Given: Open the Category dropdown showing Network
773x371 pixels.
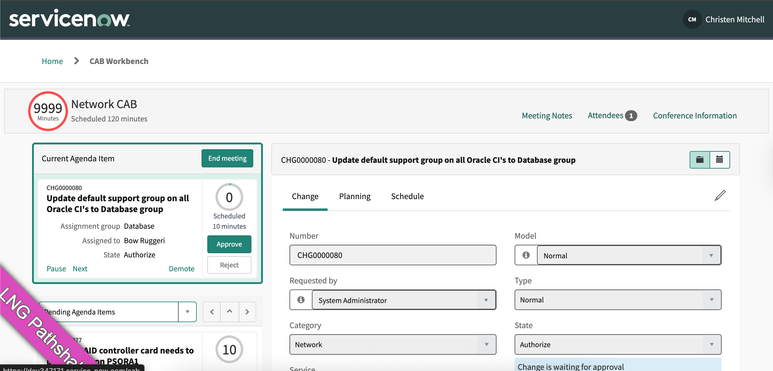Looking at the screenshot, I should click(x=393, y=344).
